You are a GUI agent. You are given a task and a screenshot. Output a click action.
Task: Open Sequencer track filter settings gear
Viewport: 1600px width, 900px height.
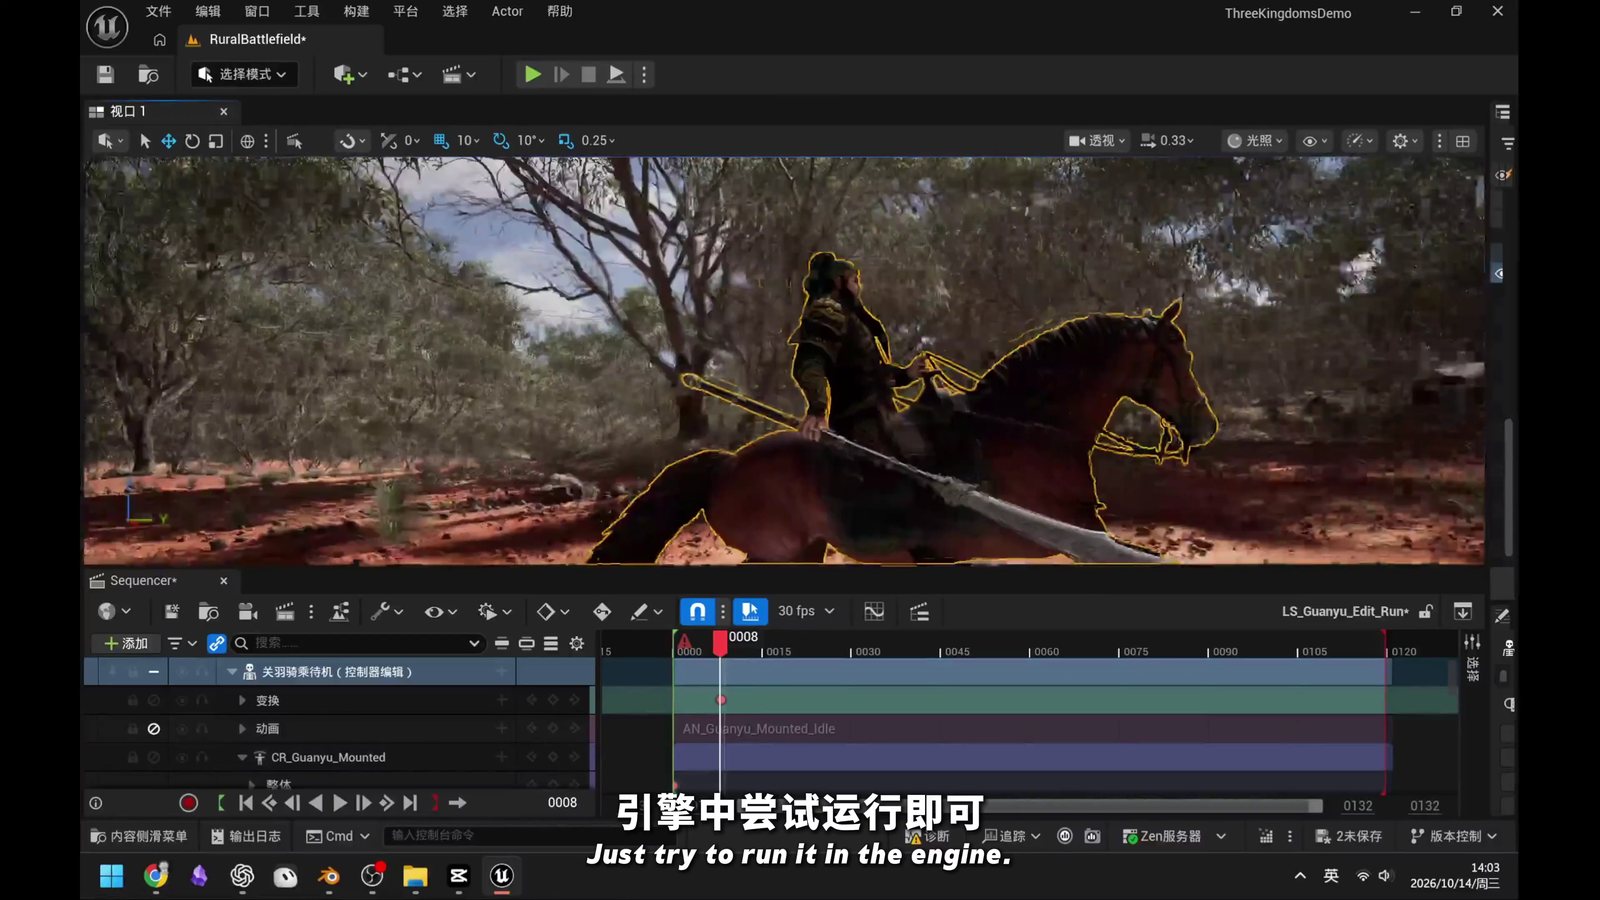click(x=577, y=643)
